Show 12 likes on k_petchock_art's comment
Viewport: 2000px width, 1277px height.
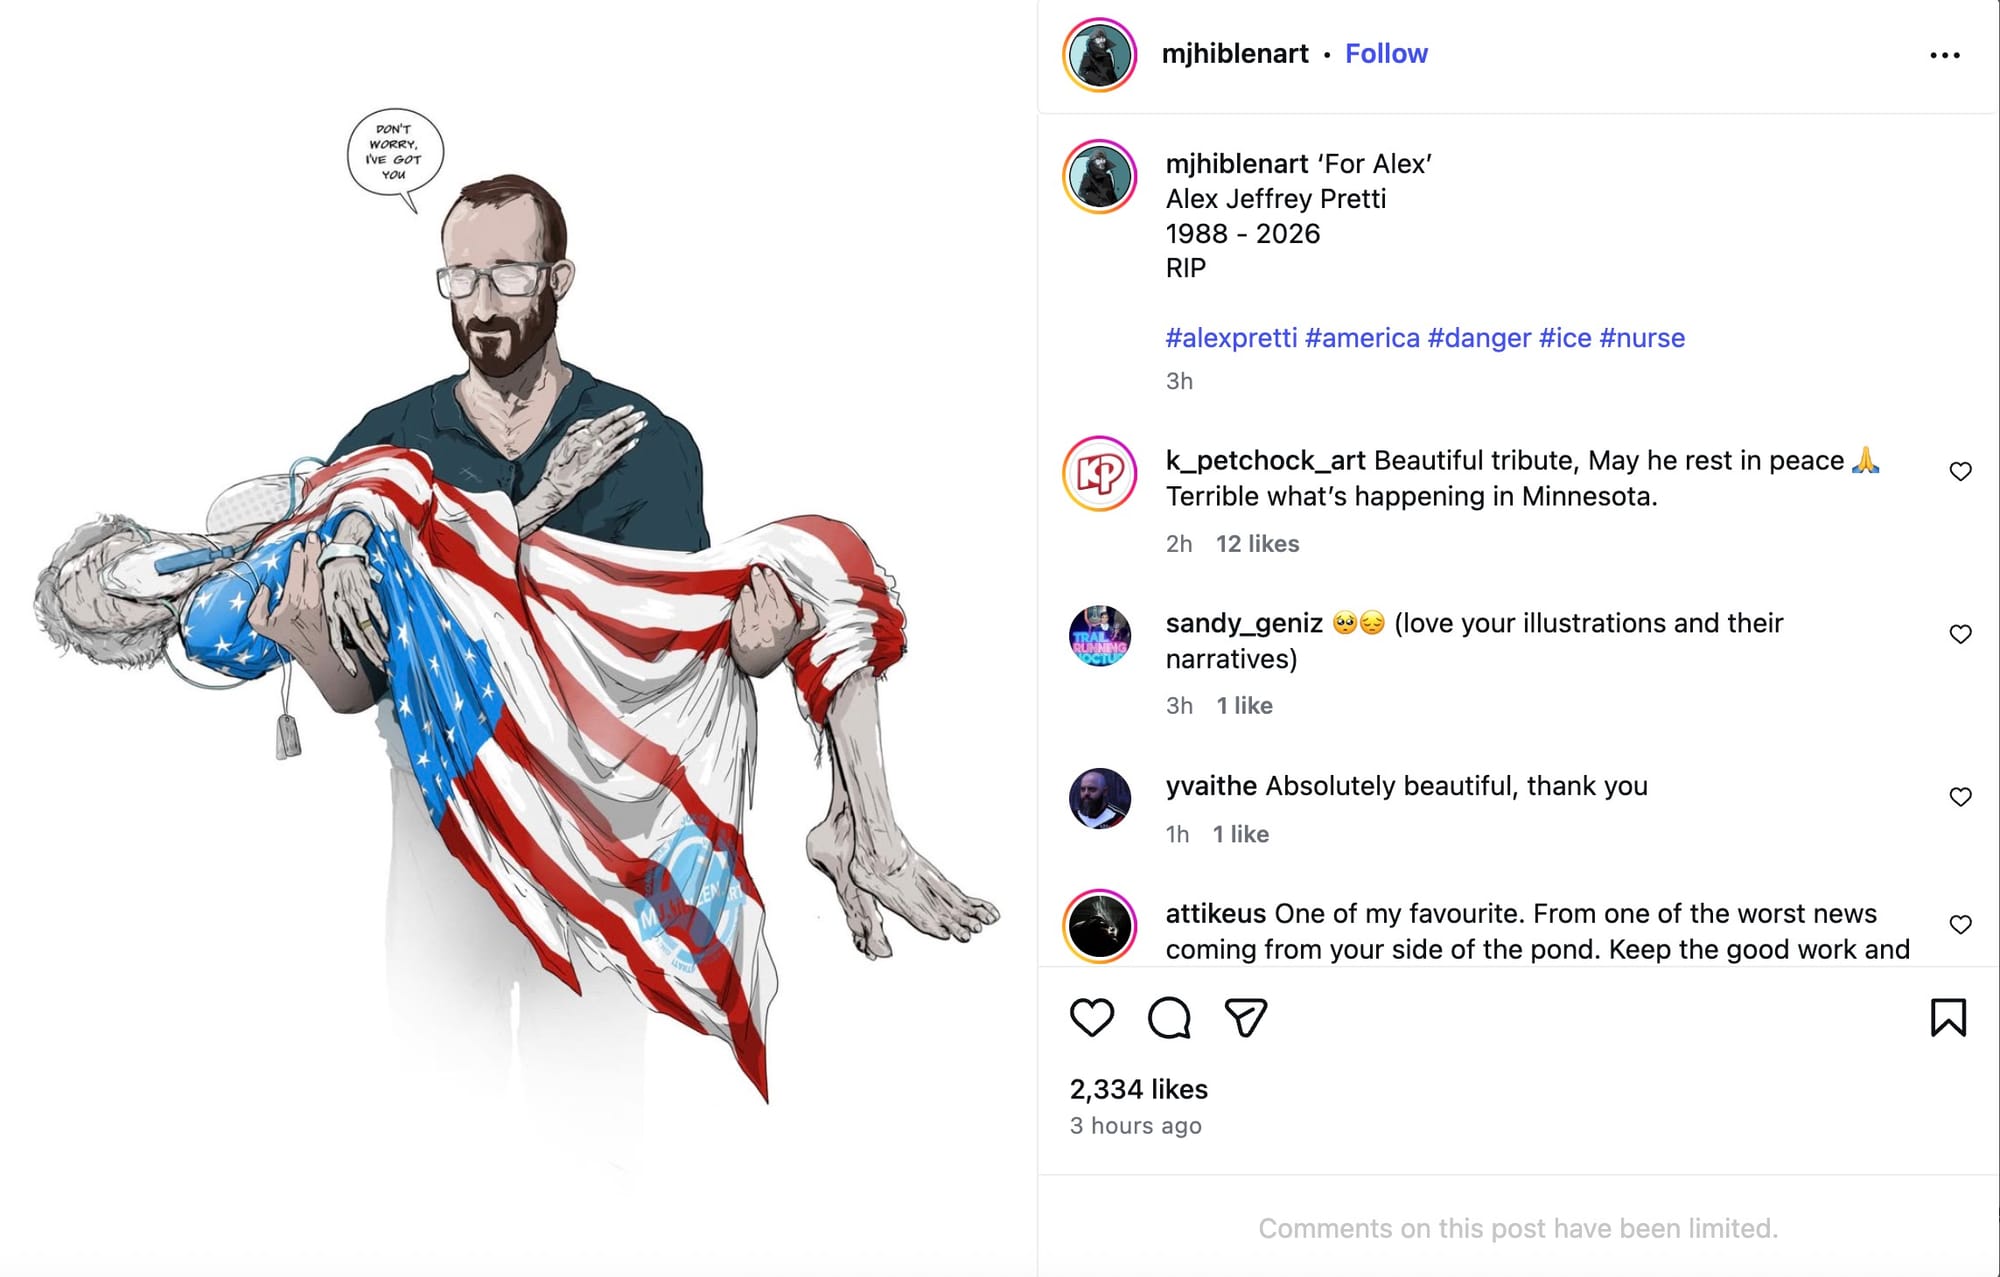pyautogui.click(x=1257, y=544)
